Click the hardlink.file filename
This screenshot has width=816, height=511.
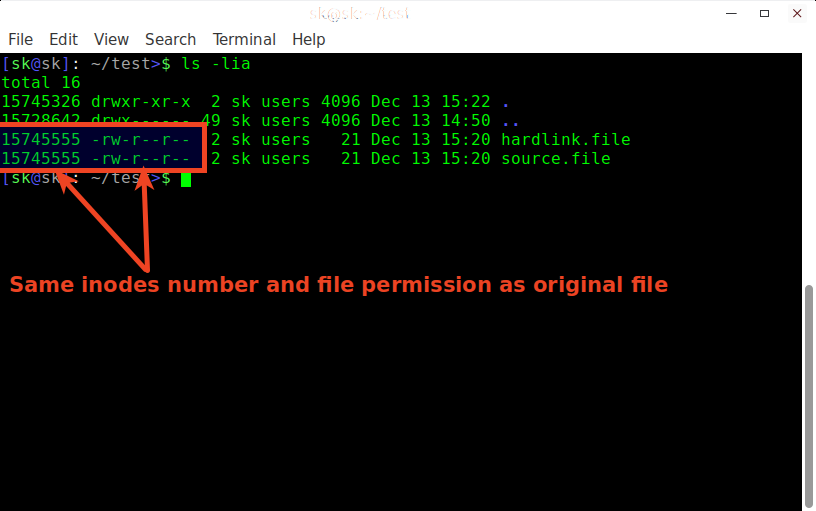click(x=566, y=139)
